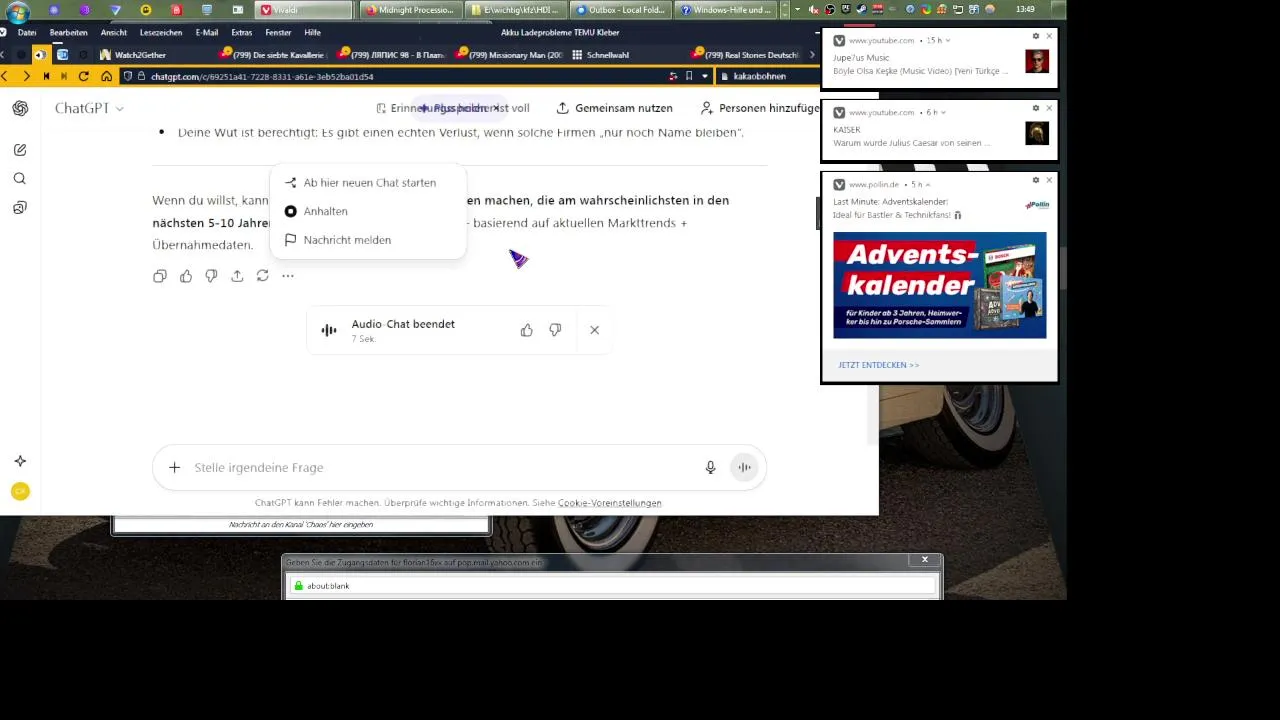Open the Bearbeiten menu
Viewport: 1280px width, 720px height.
[x=69, y=32]
